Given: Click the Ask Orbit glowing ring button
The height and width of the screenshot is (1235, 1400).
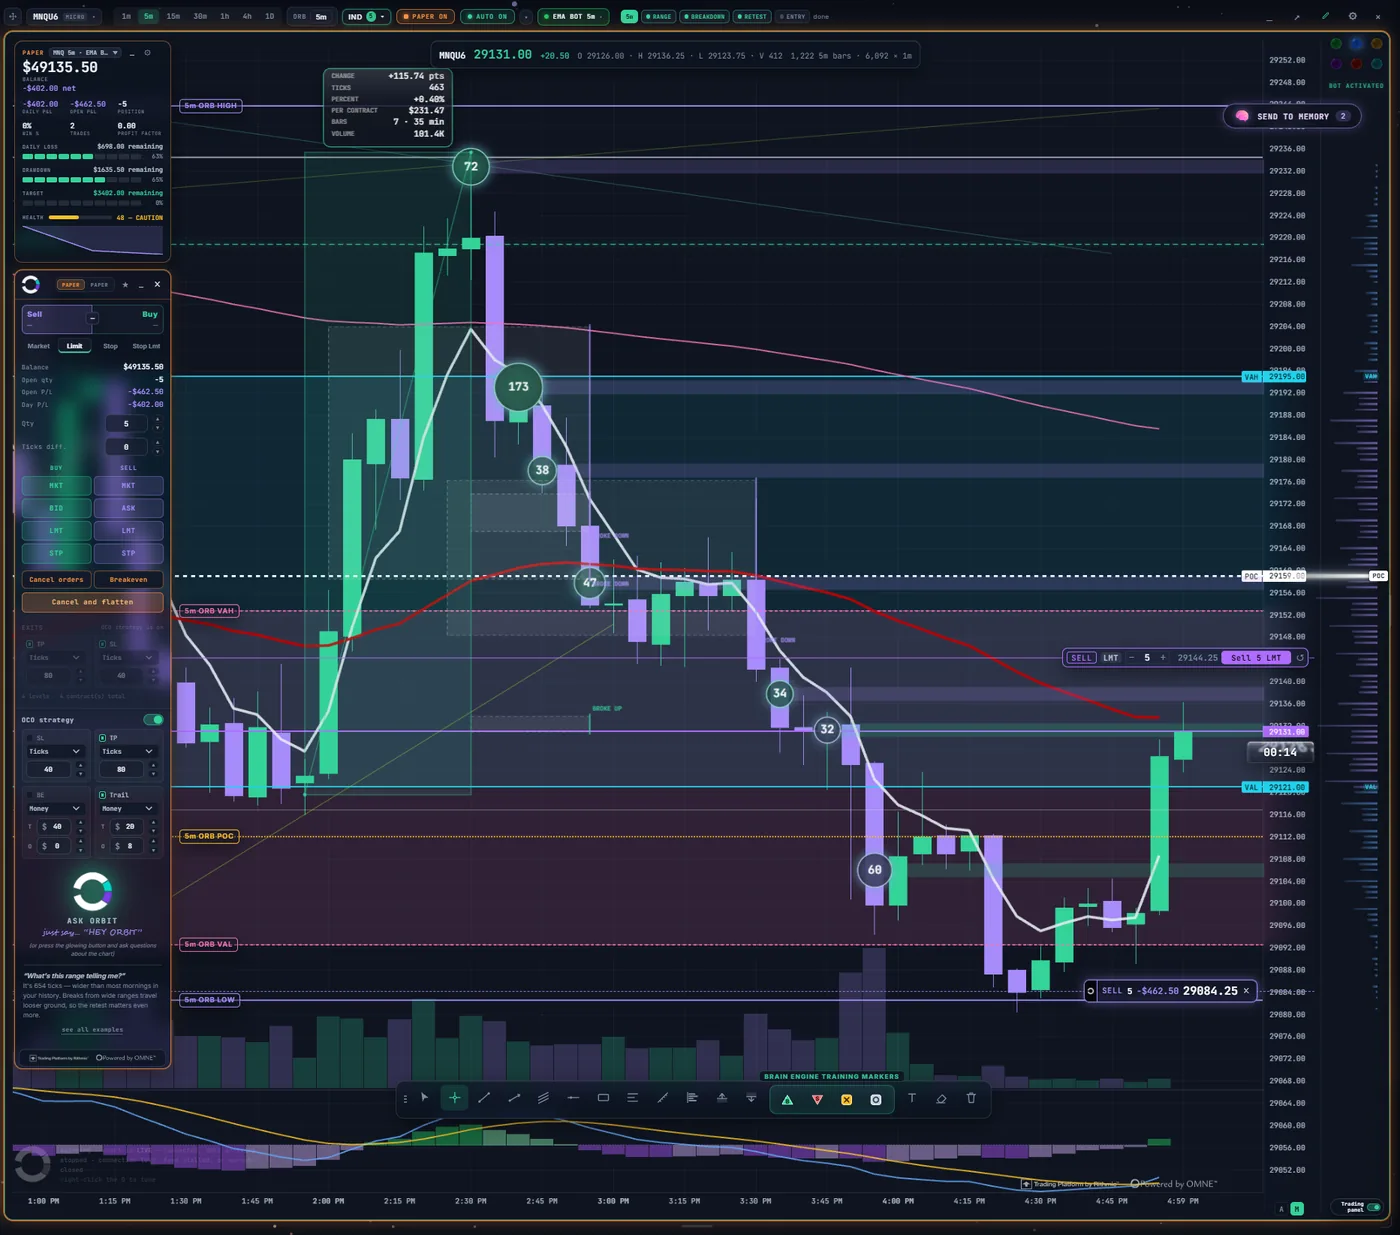Looking at the screenshot, I should point(92,890).
